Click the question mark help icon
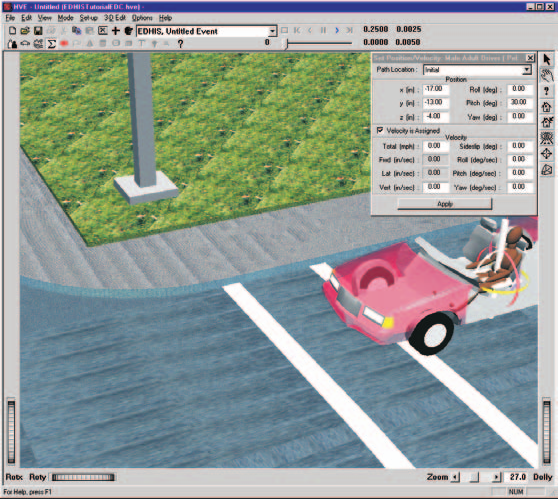 (x=180, y=44)
